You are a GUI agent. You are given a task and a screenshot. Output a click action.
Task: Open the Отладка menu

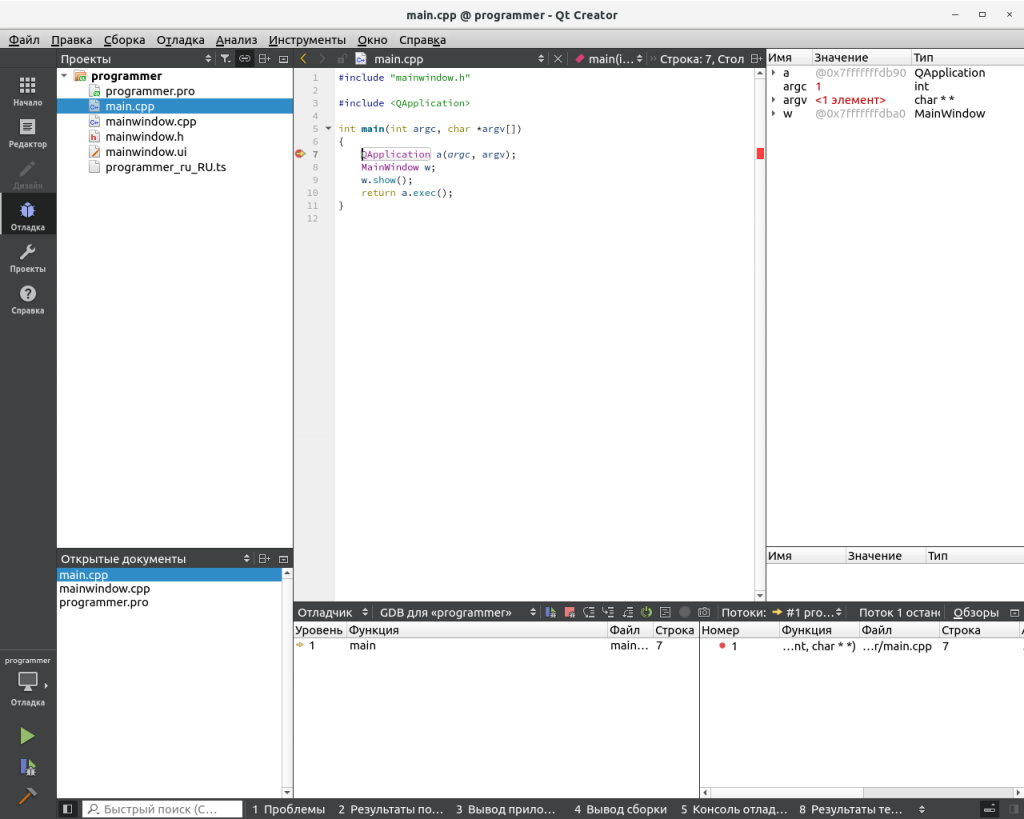click(180, 40)
